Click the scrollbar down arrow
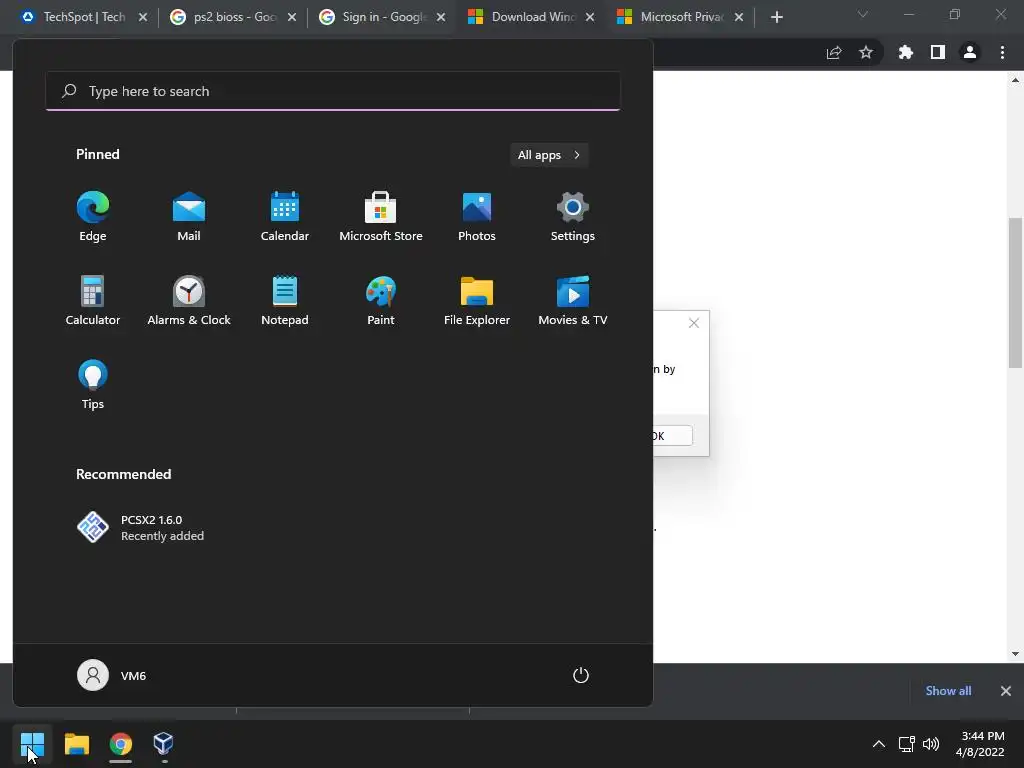1024x768 pixels. coord(1015,654)
